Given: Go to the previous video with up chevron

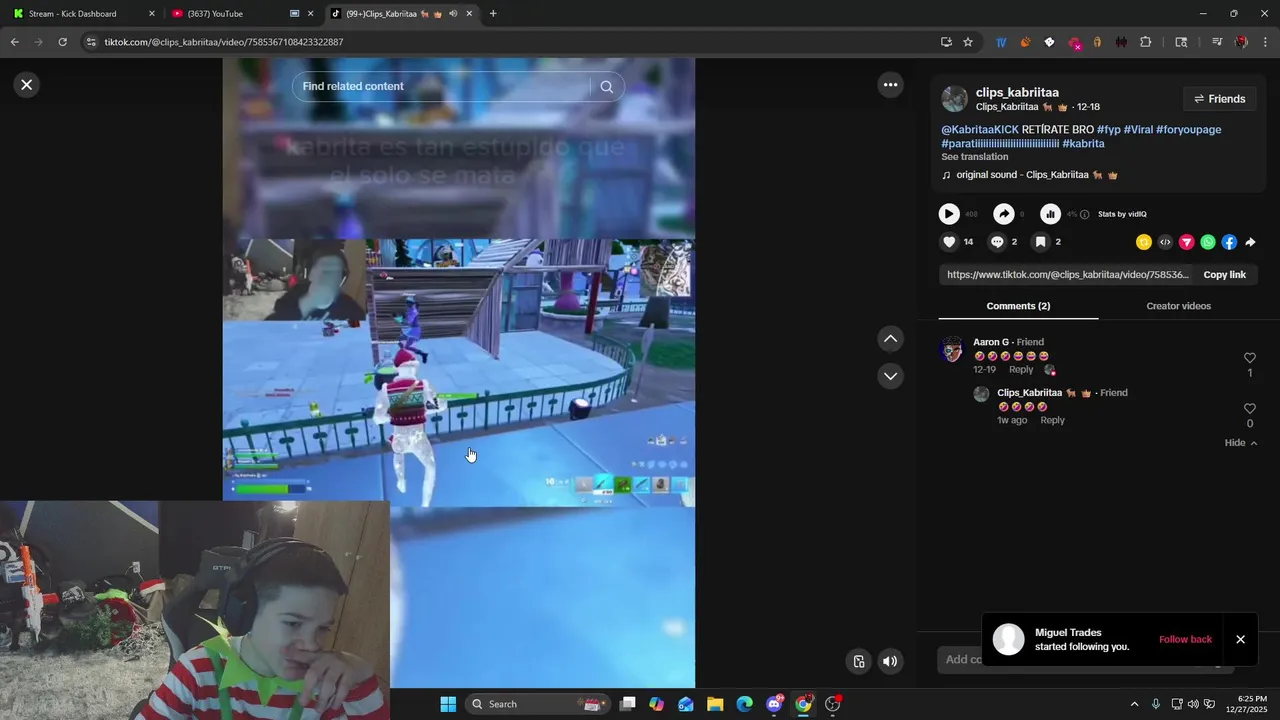Looking at the screenshot, I should click(x=890, y=339).
